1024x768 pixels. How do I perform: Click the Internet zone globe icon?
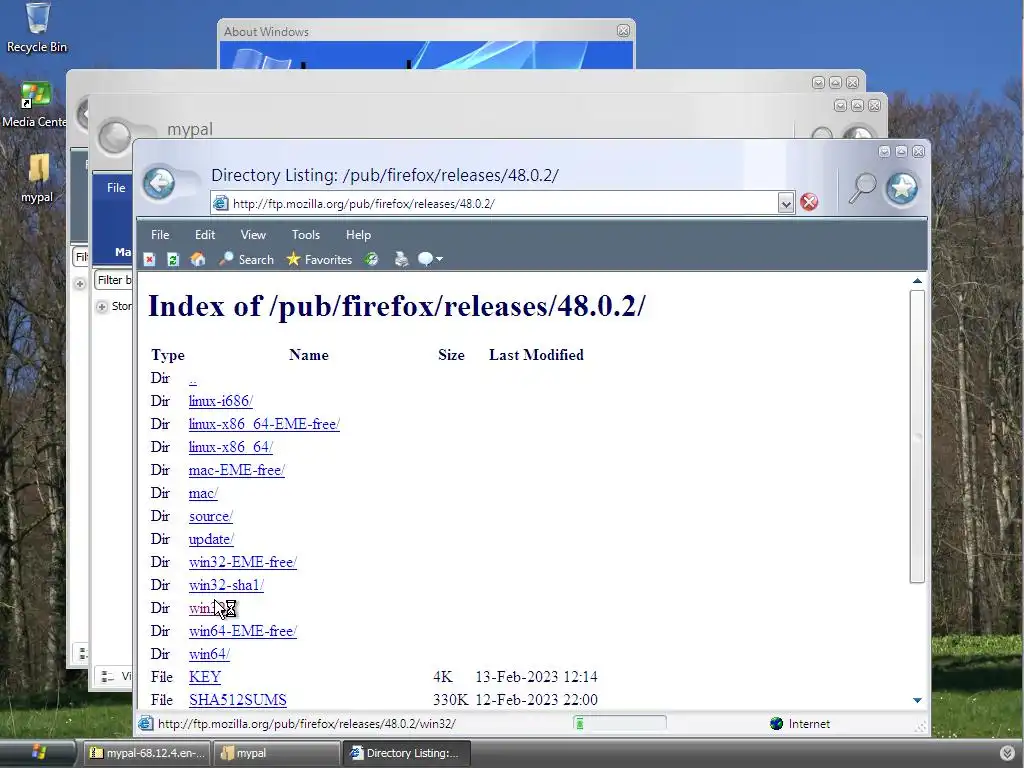tap(776, 724)
